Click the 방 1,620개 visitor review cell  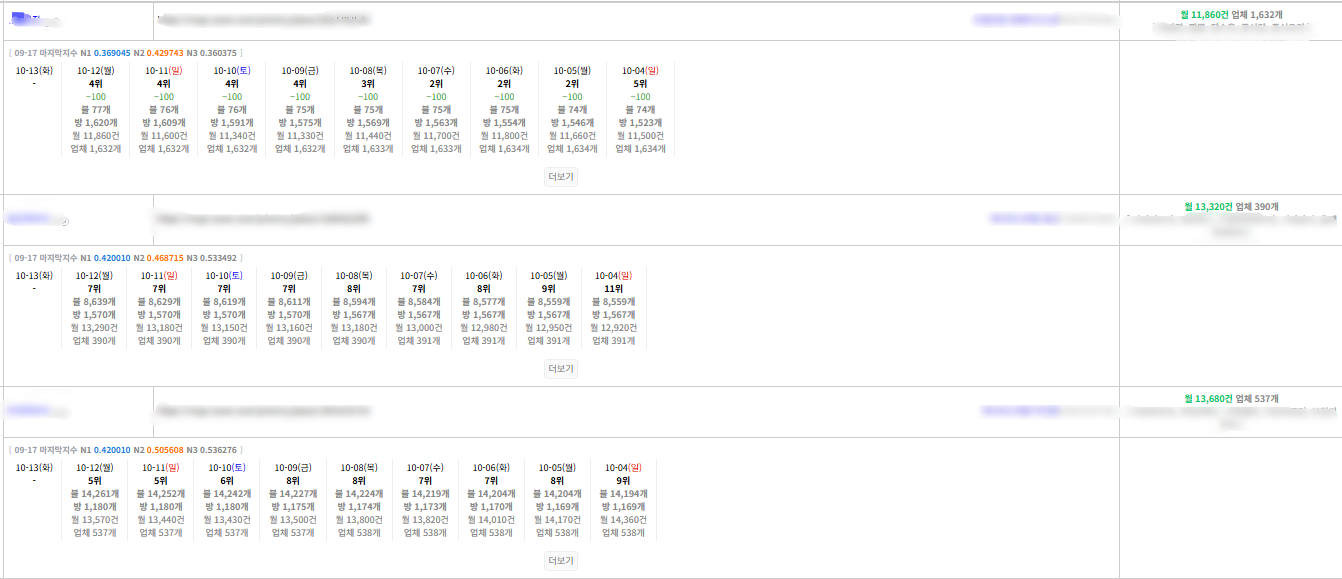pos(96,123)
